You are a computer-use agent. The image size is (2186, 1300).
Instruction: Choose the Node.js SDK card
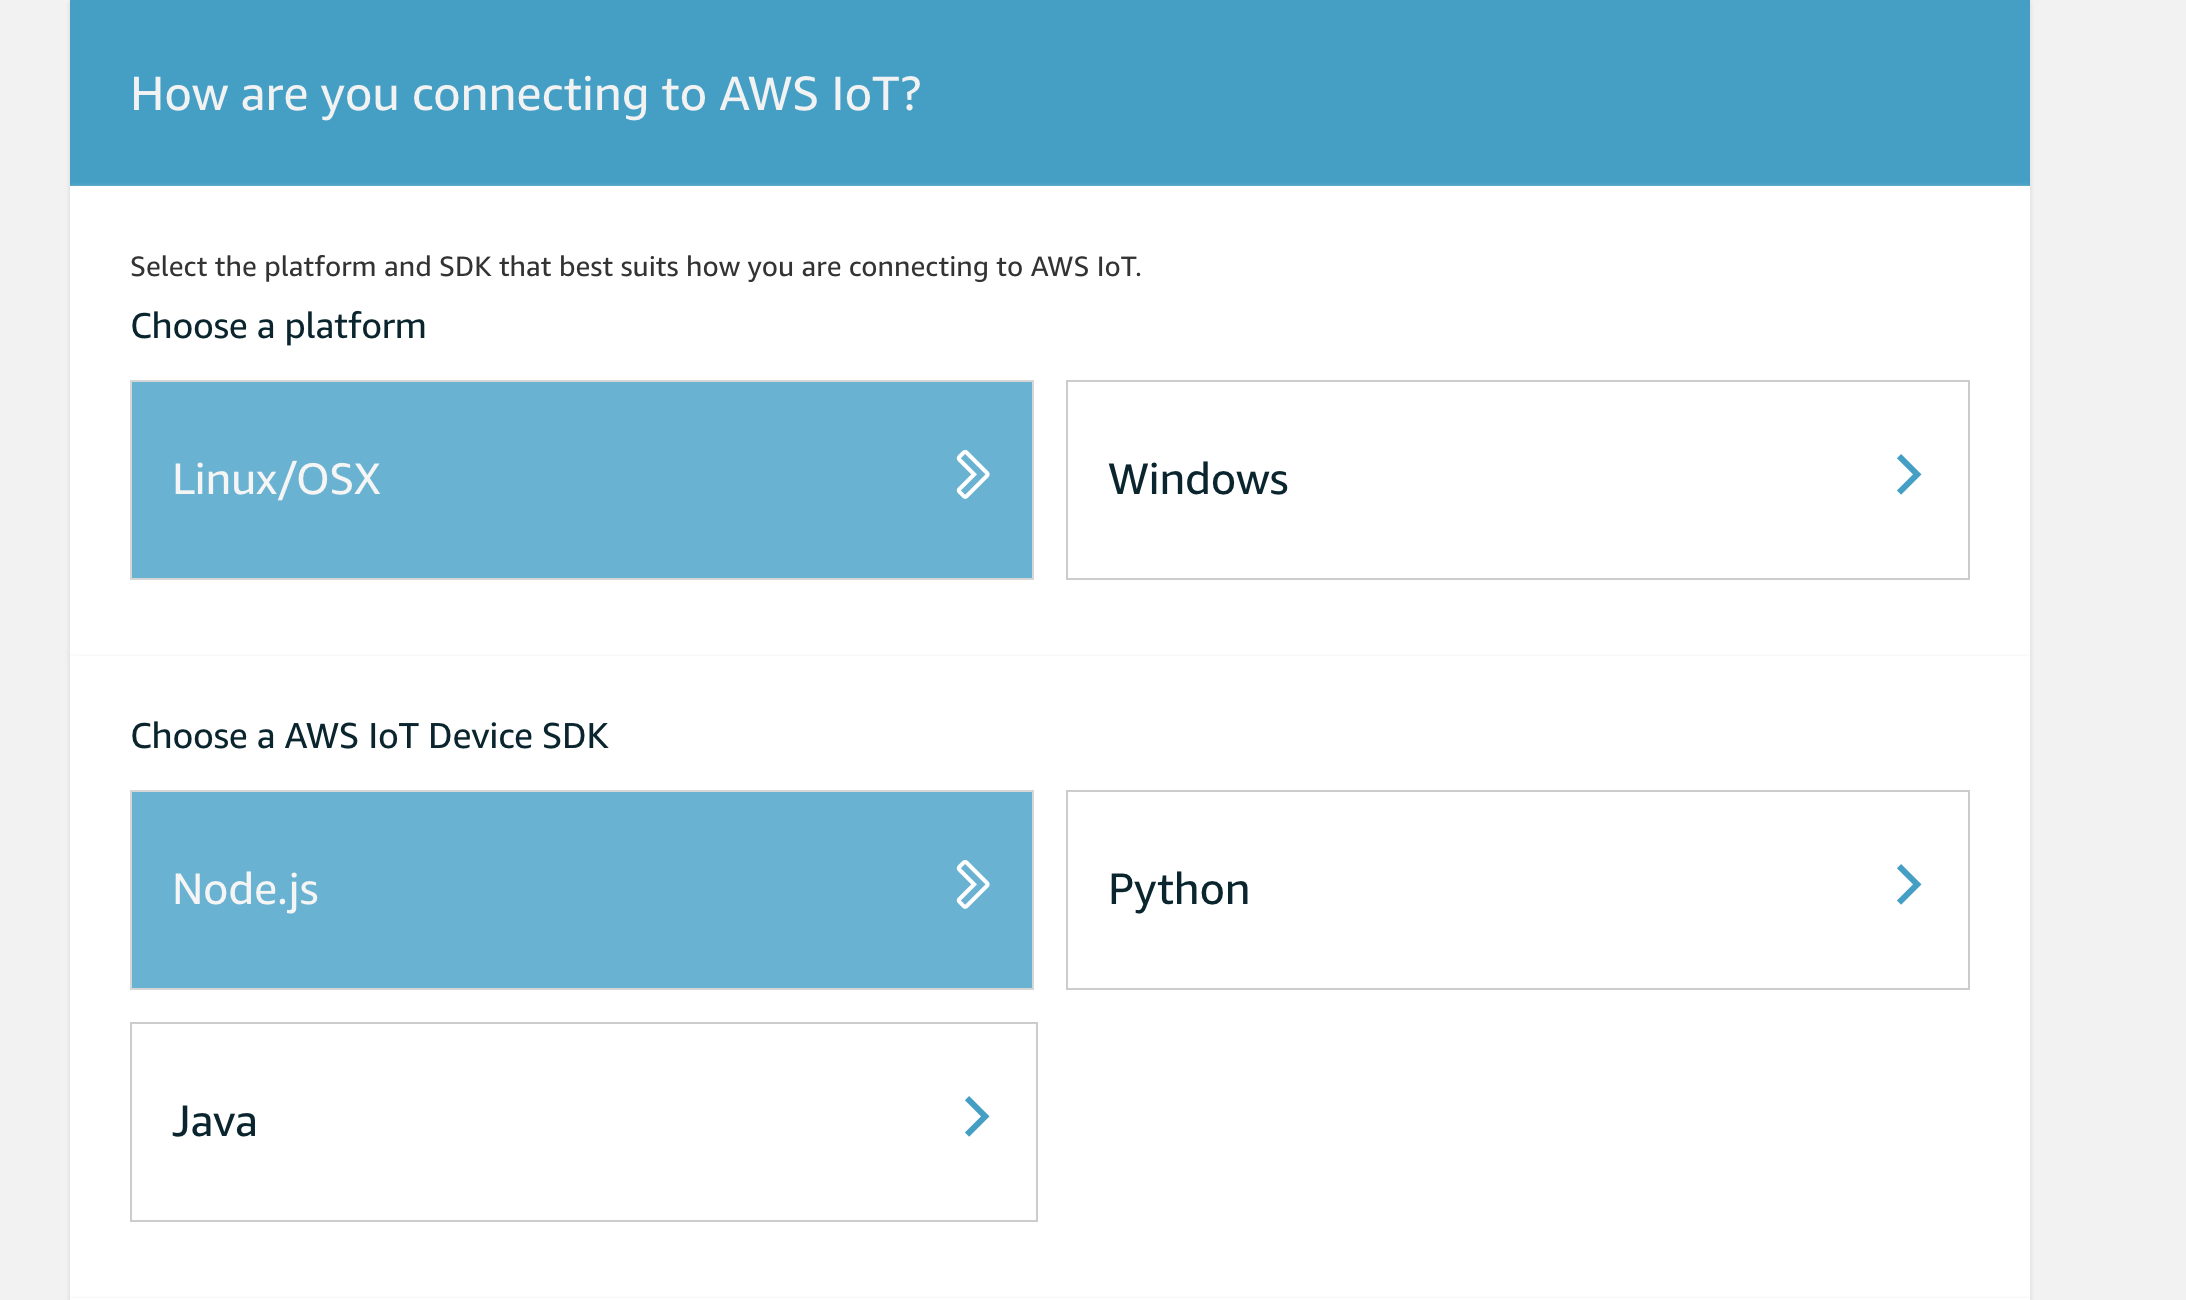point(581,890)
